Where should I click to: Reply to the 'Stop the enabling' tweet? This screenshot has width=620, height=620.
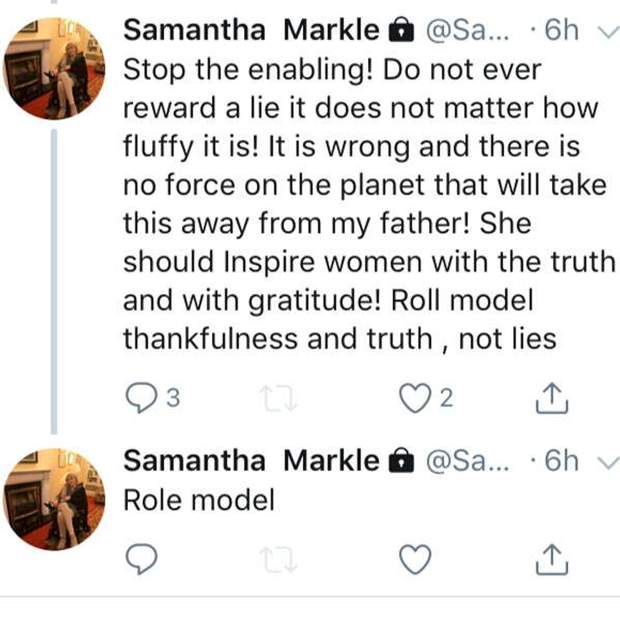(141, 399)
